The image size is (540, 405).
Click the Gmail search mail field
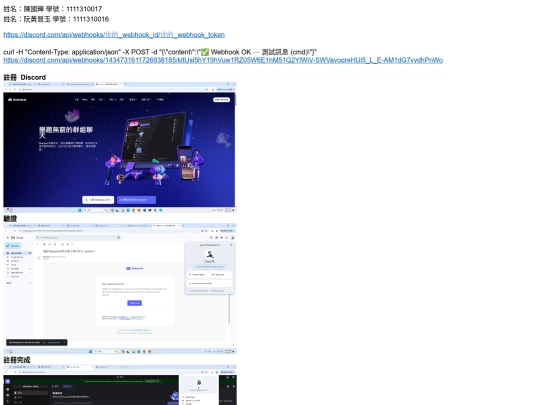pyautogui.click(x=79, y=238)
